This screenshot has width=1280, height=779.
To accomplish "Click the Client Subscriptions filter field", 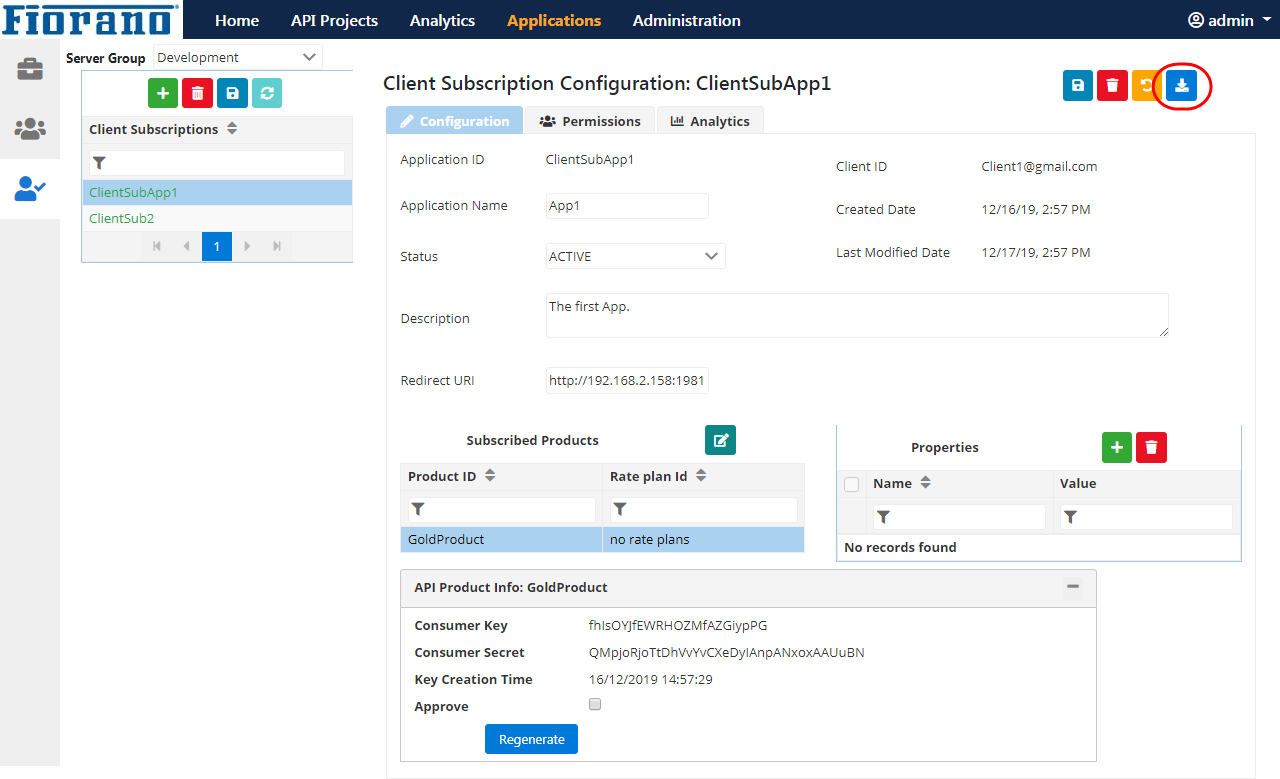I will (x=217, y=163).
